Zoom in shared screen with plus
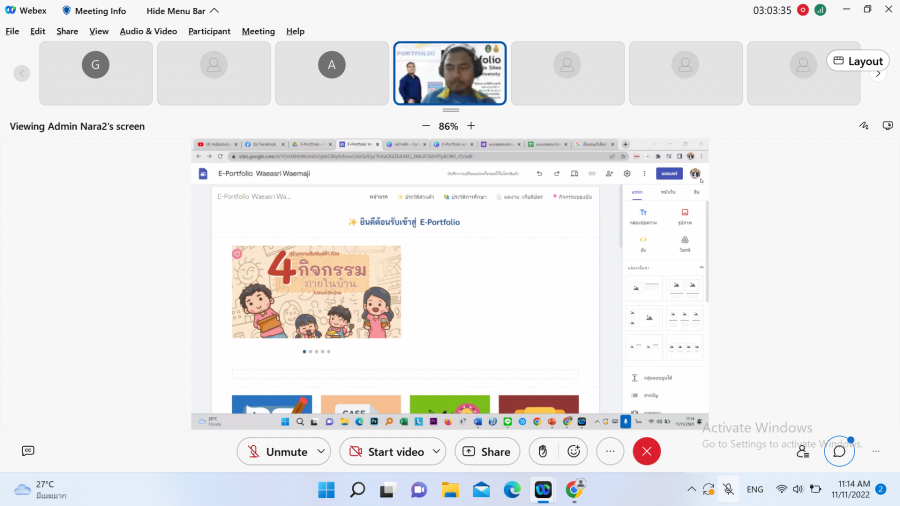Image resolution: width=900 pixels, height=506 pixels. (471, 126)
